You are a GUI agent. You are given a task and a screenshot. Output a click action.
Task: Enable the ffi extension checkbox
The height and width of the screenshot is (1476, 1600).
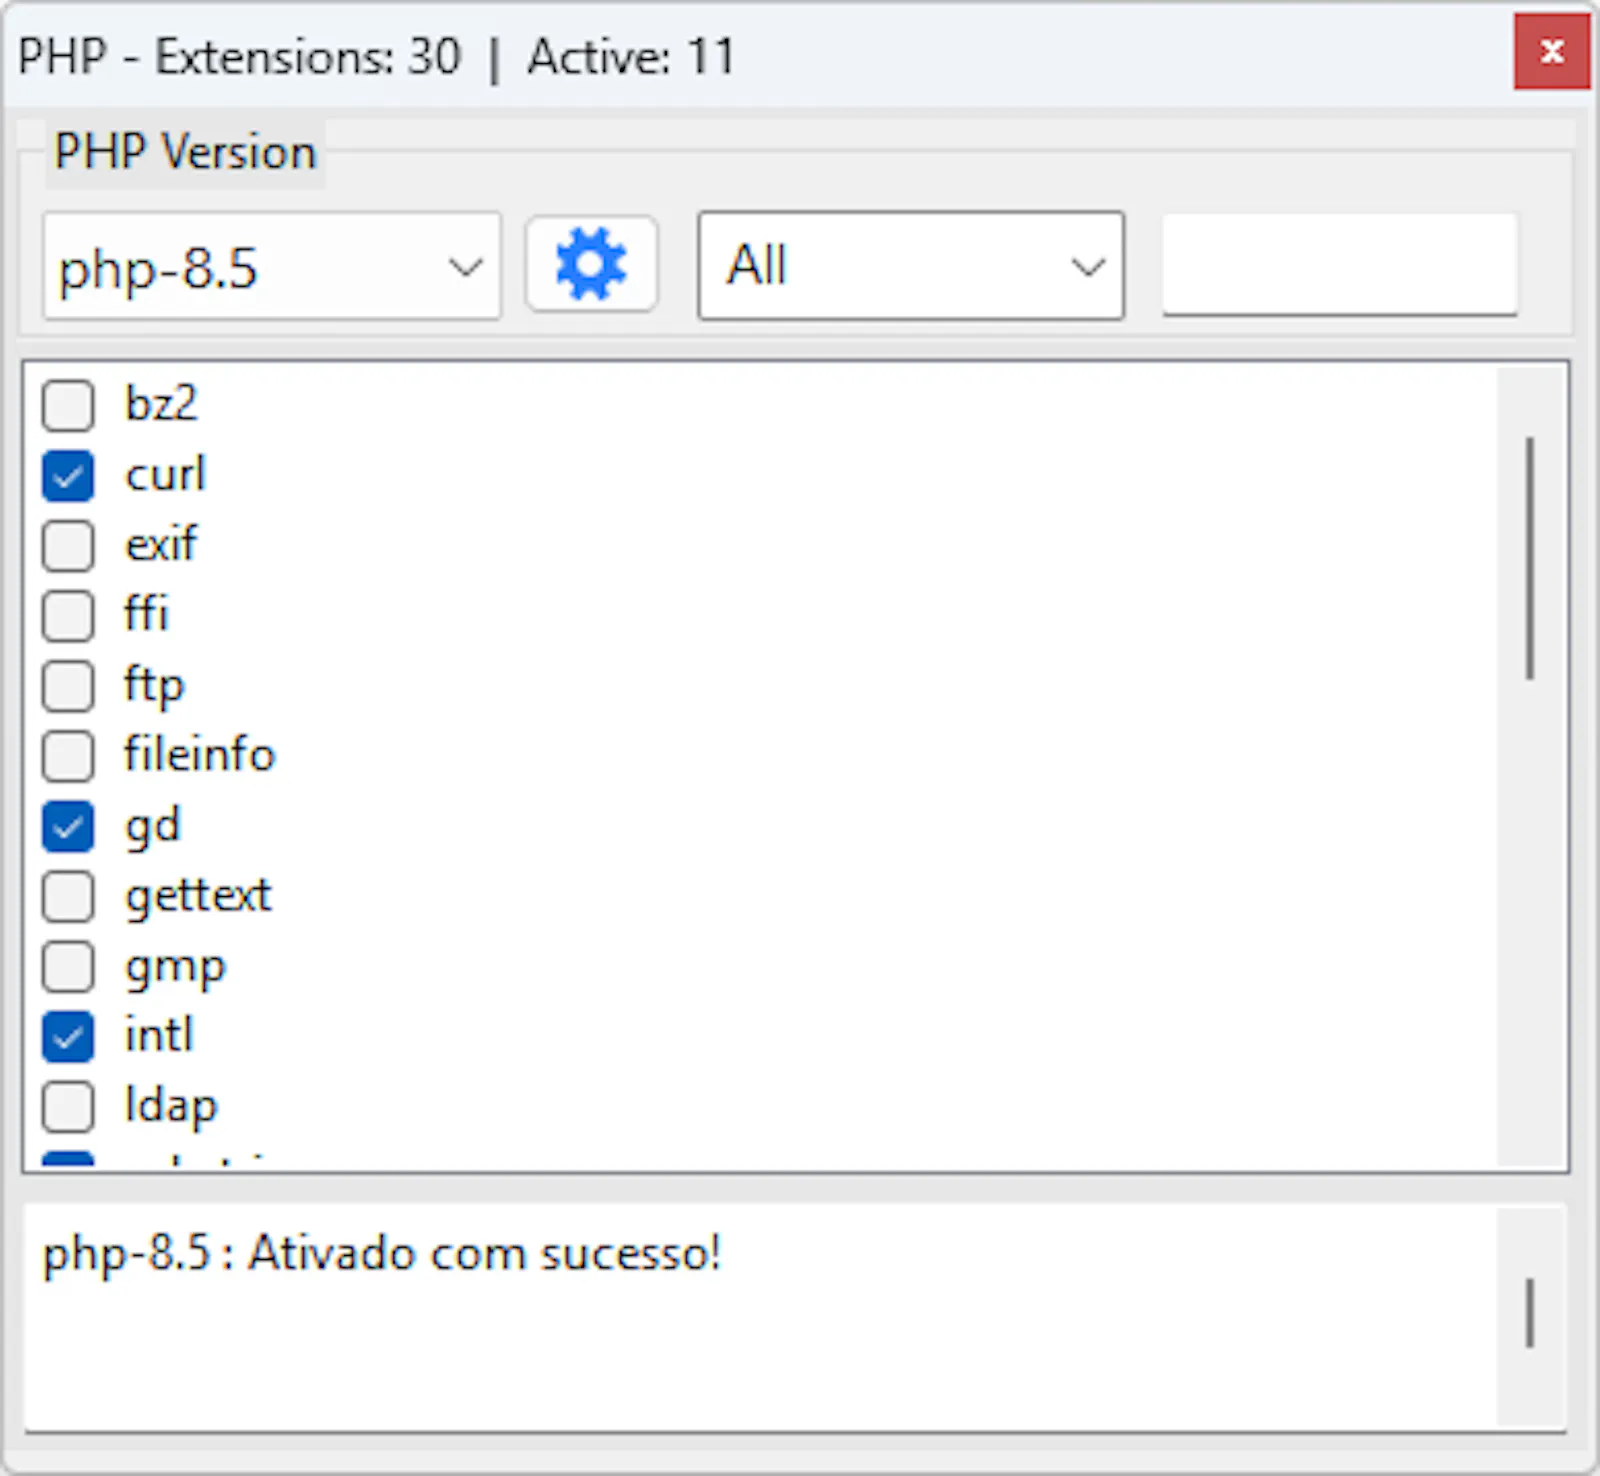[x=68, y=615]
